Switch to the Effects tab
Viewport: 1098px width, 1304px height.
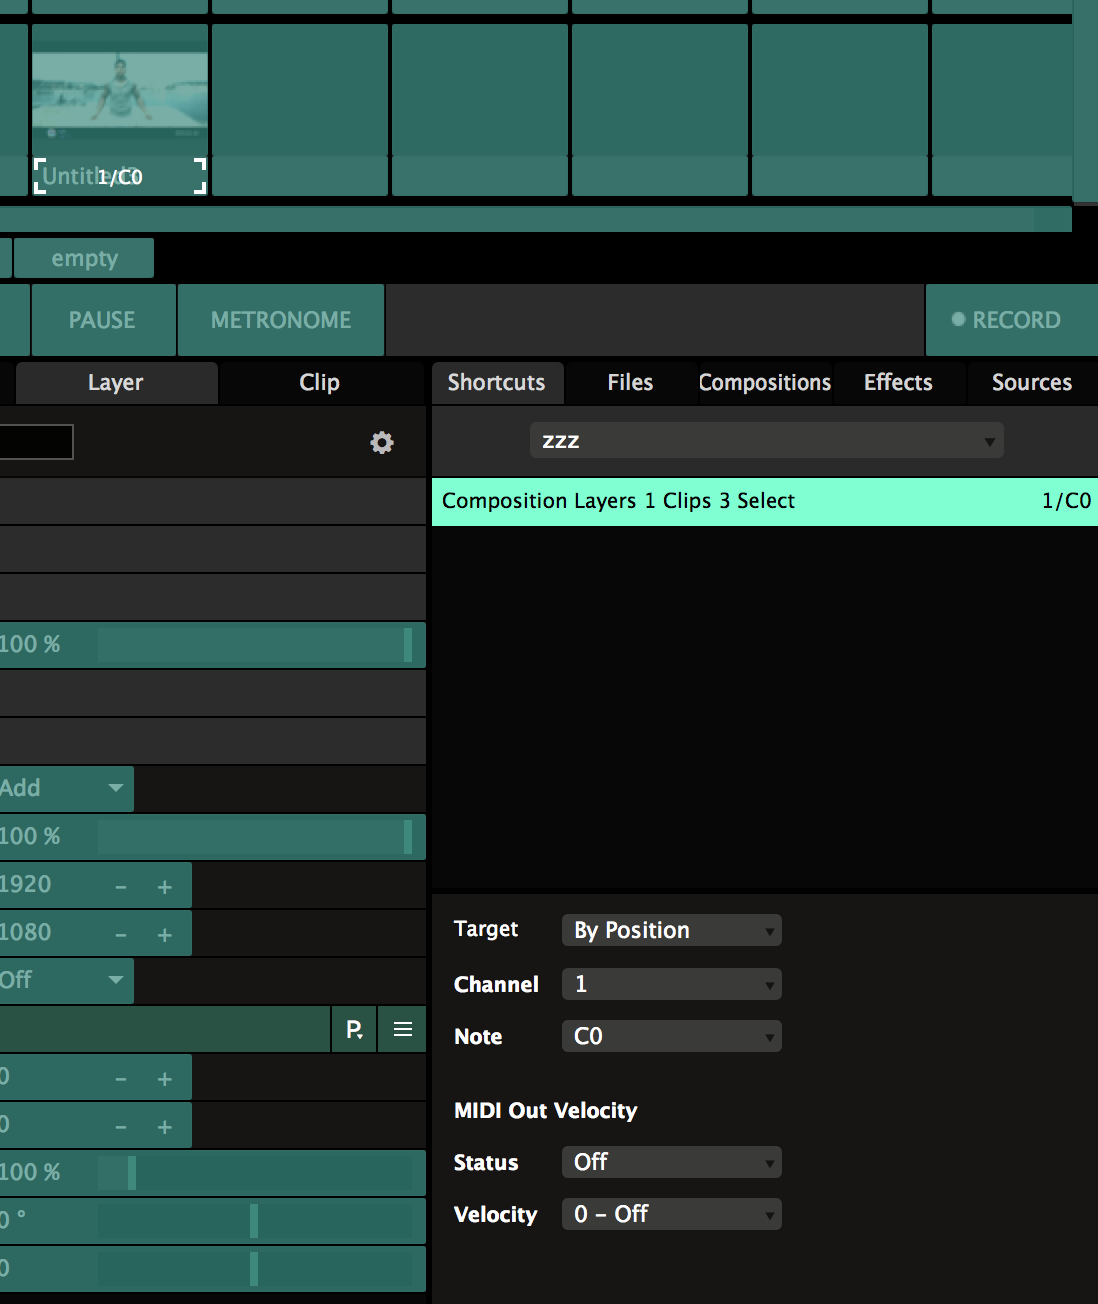coord(898,383)
